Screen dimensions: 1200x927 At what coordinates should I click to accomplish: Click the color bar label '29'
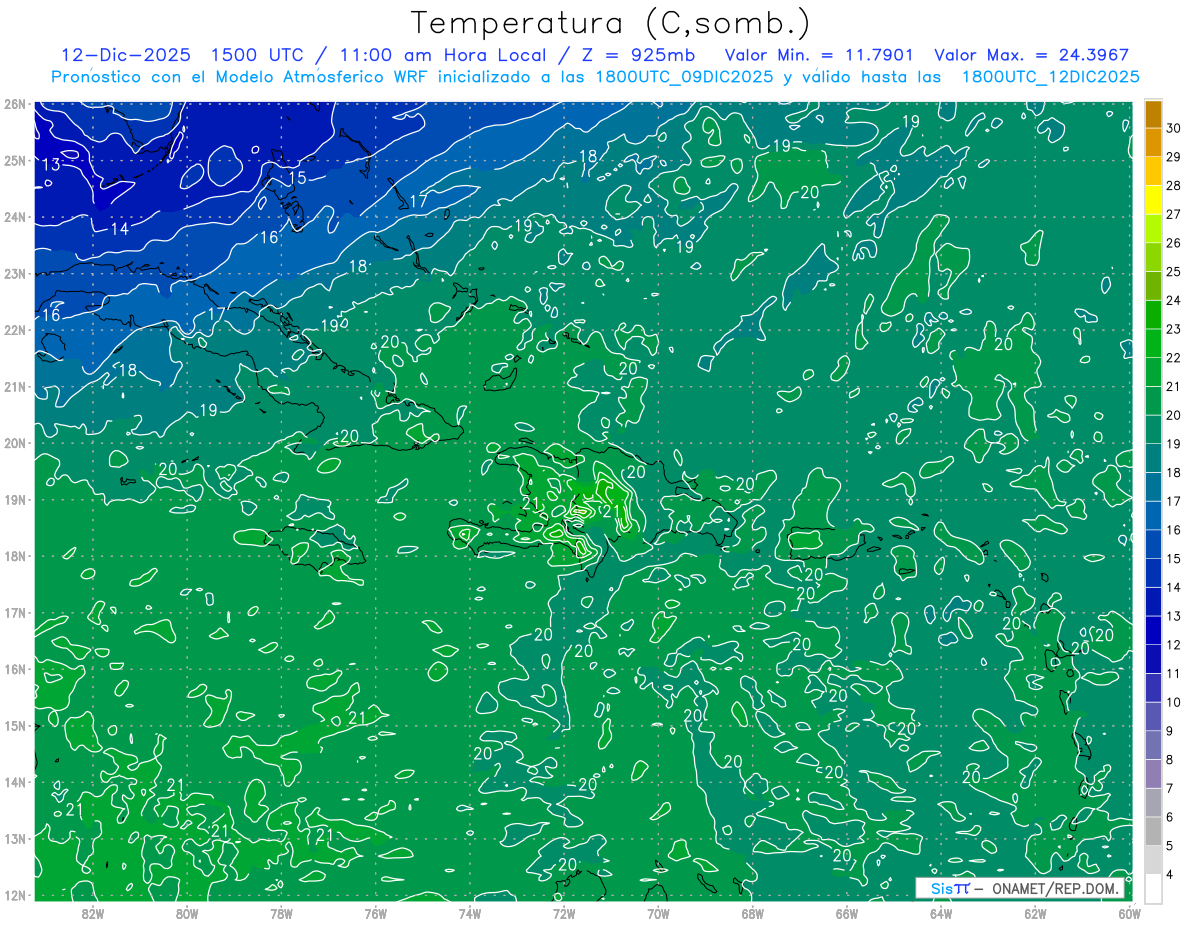1174,157
